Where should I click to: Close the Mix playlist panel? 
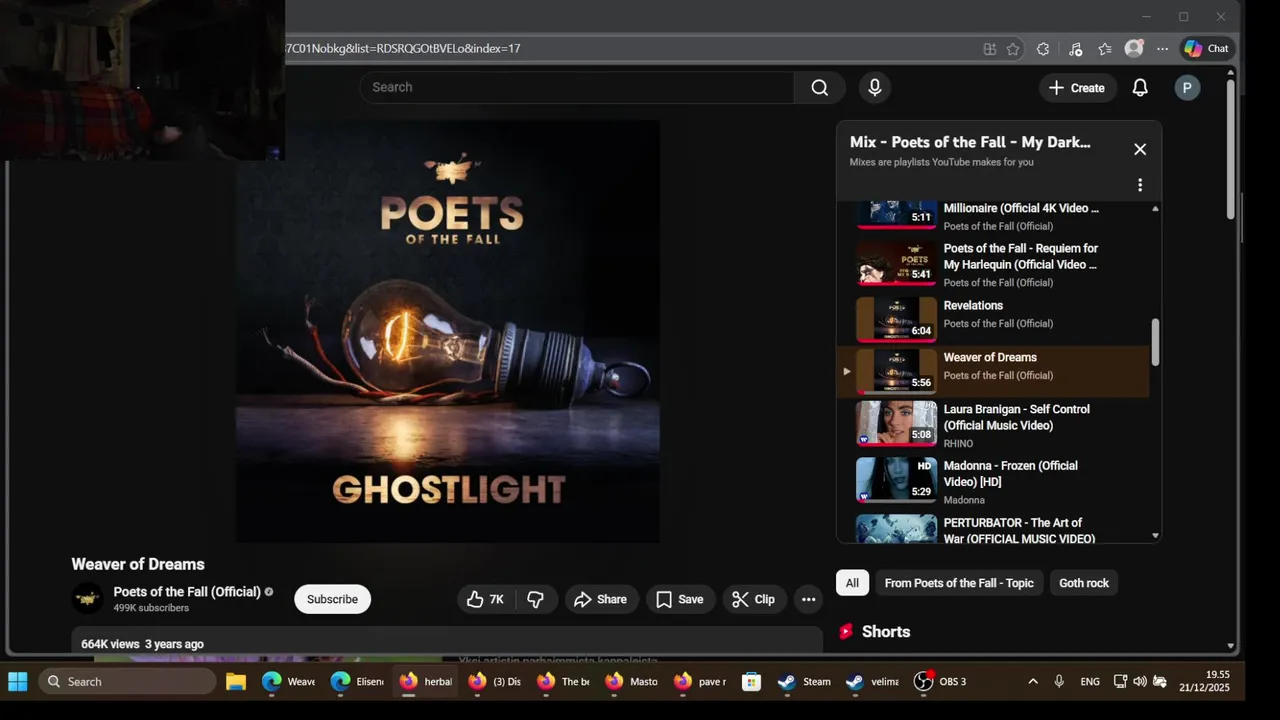(x=1140, y=149)
